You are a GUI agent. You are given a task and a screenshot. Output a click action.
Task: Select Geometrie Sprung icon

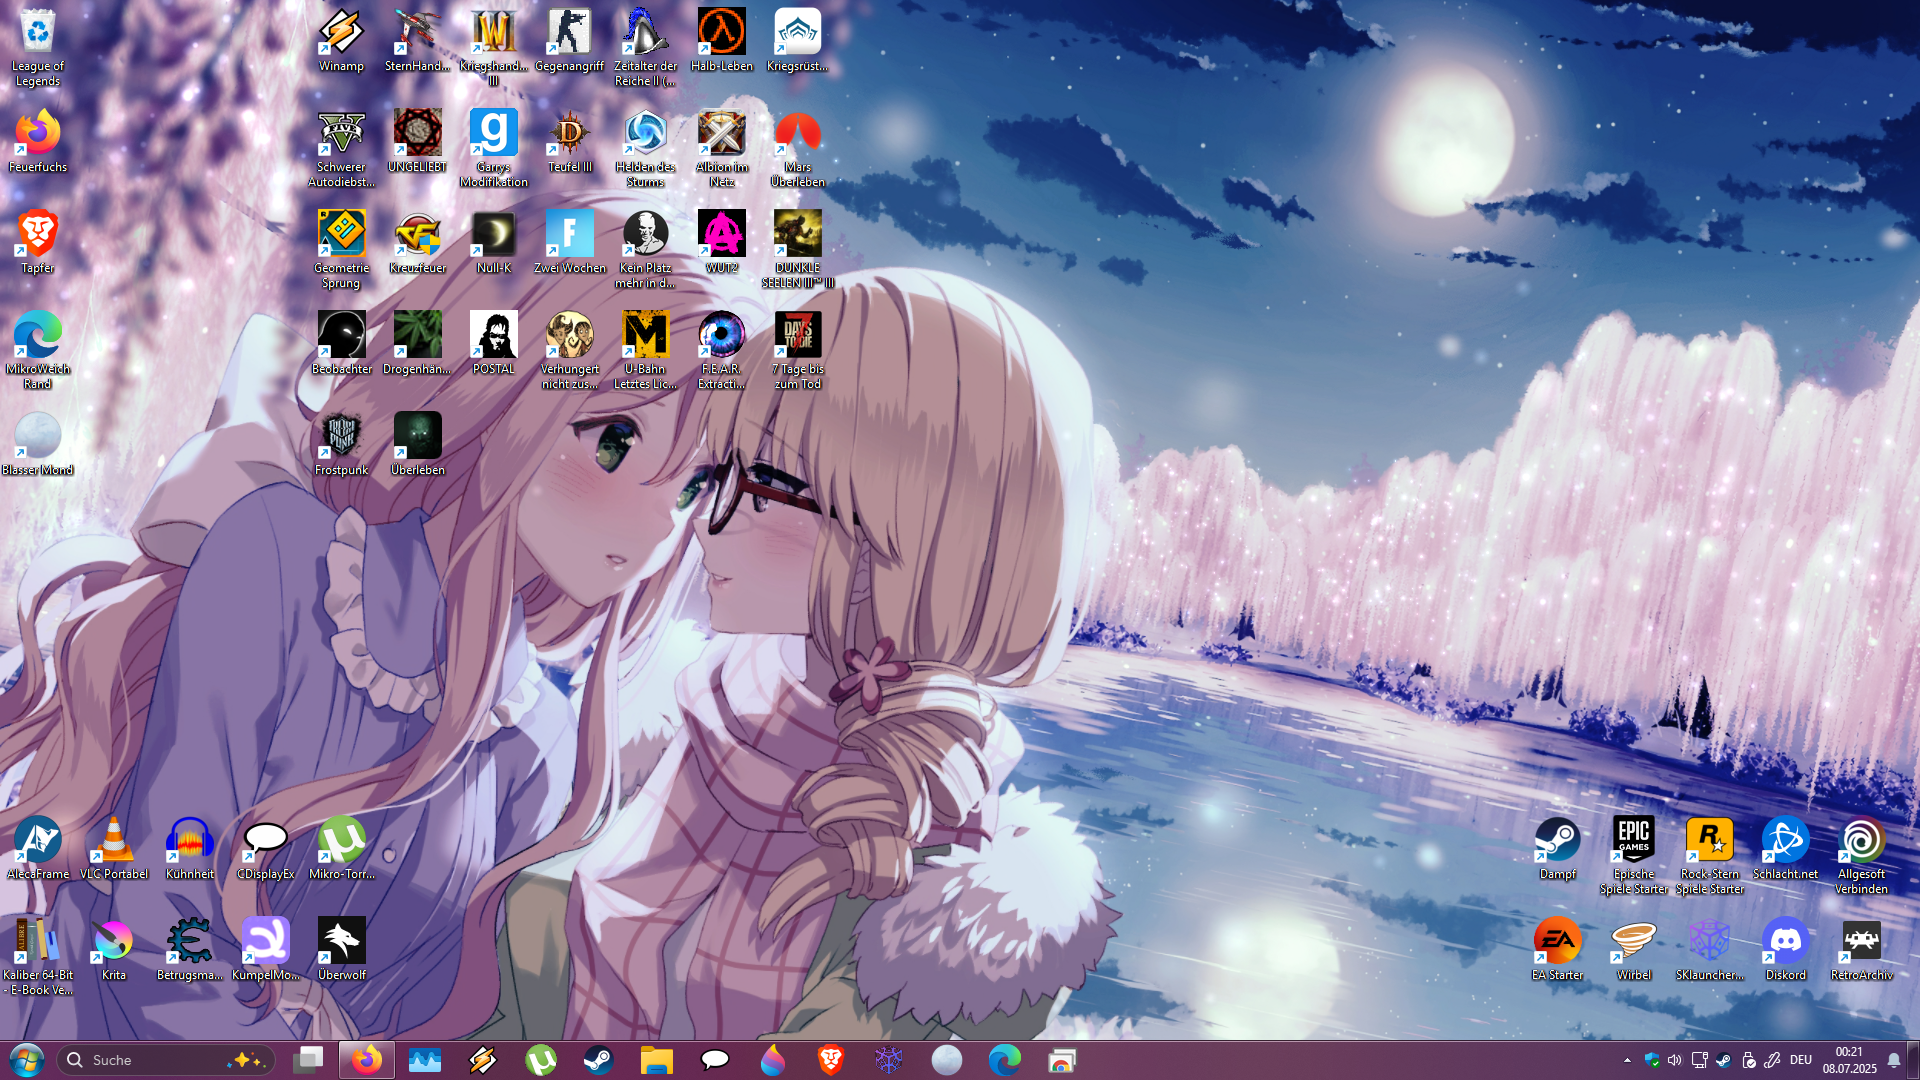(x=342, y=249)
